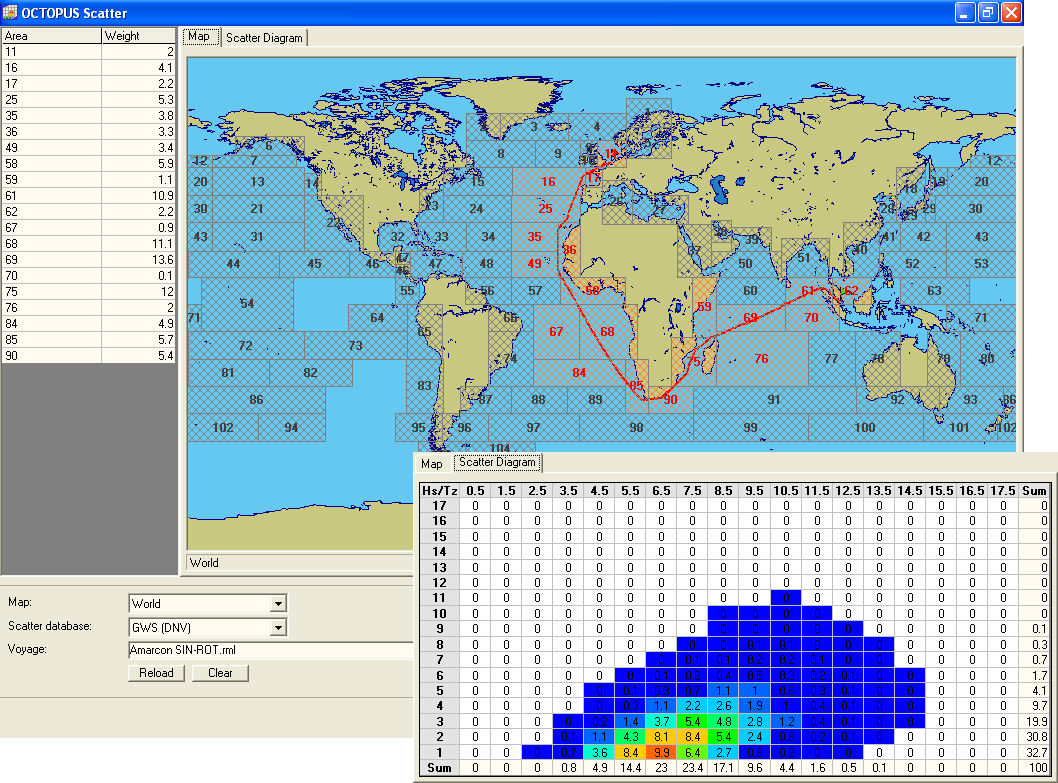
Task: Minimize the OCTOPUS Scatter window
Action: [965, 13]
